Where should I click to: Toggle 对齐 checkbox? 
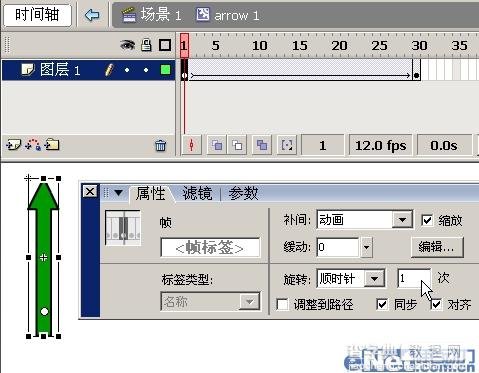pyautogui.click(x=436, y=304)
